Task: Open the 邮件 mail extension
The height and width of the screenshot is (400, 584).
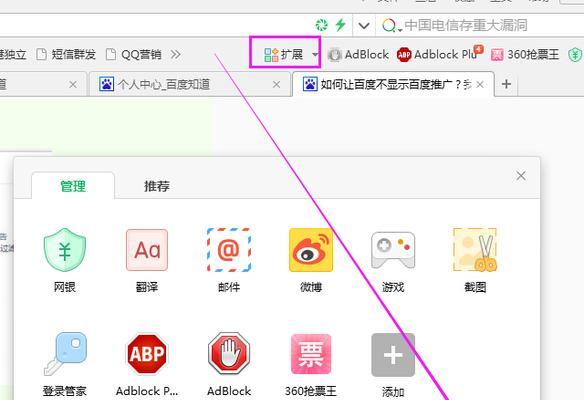Action: (229, 260)
